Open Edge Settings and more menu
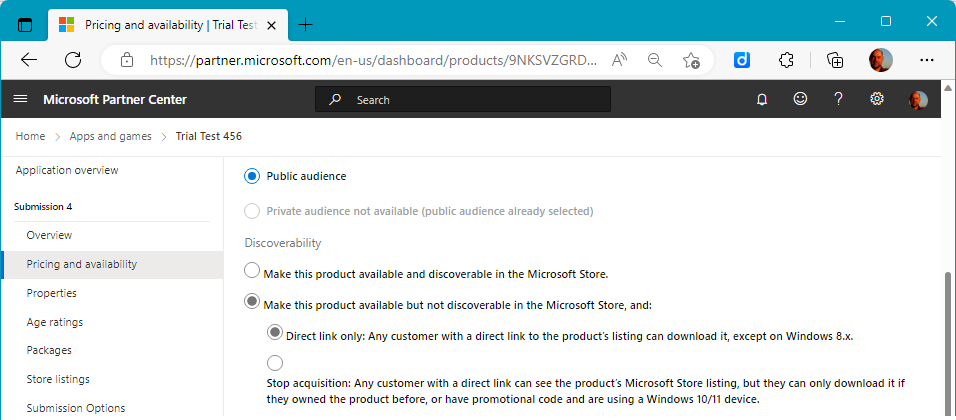The height and width of the screenshot is (420, 956). click(x=926, y=60)
